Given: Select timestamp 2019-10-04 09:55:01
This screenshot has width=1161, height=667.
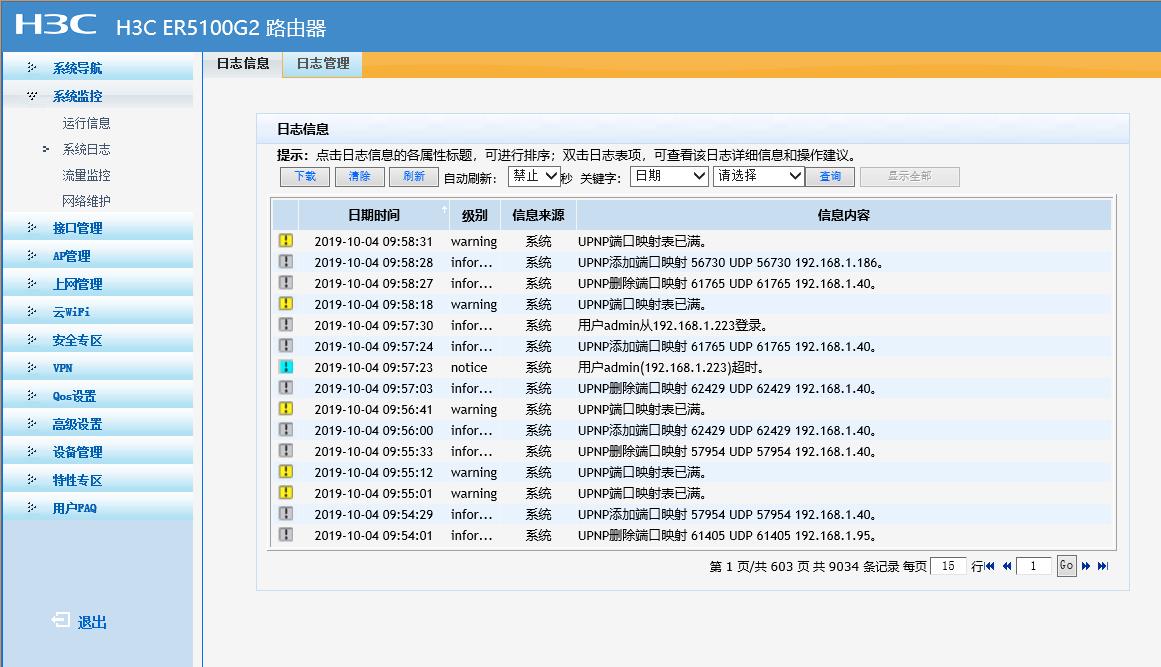Looking at the screenshot, I should coord(373,493).
